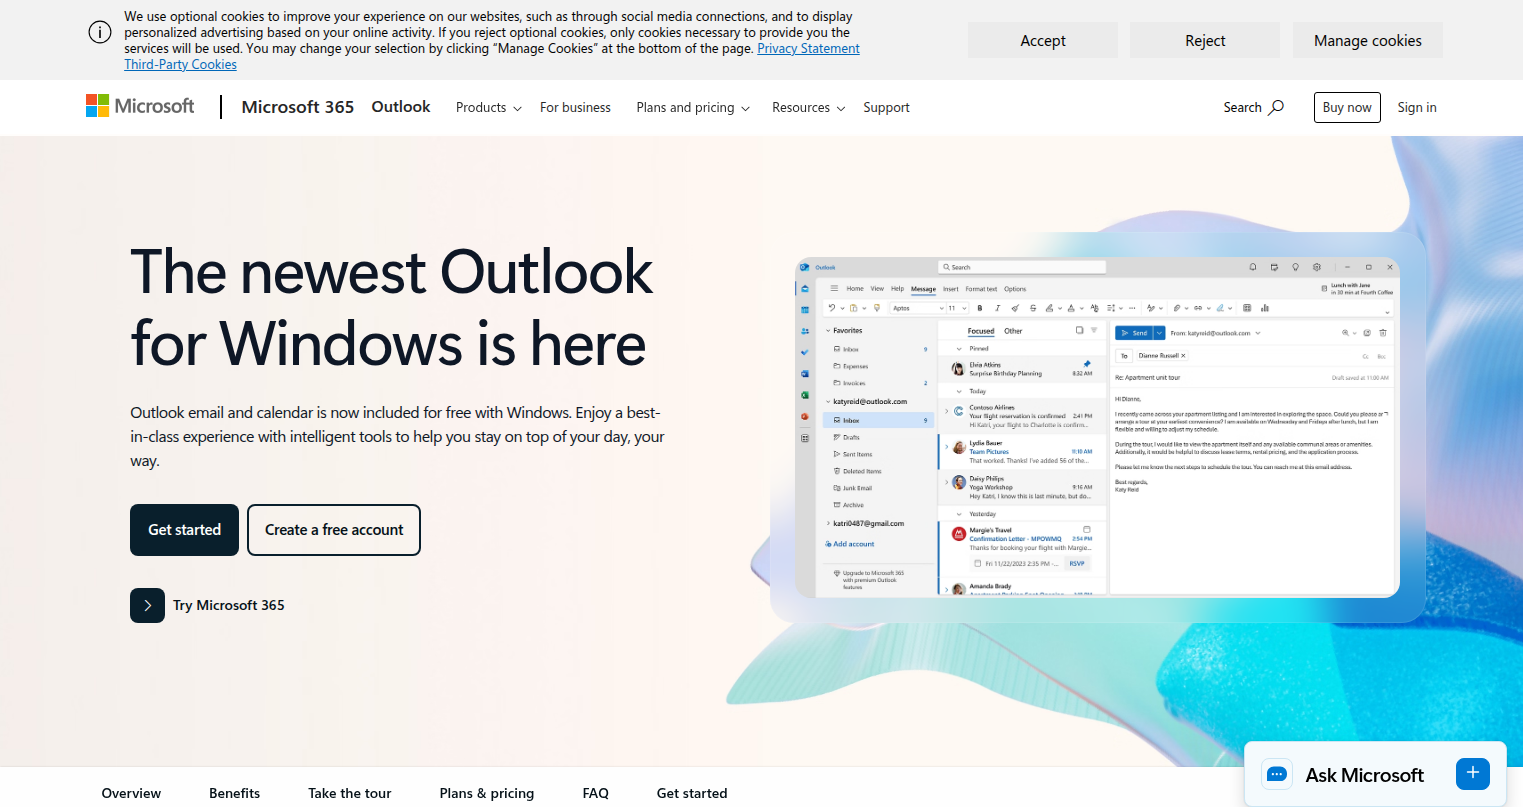Viewport: 1523px width, 807px height.
Task: Open the font color picker
Action: pos(1072,308)
